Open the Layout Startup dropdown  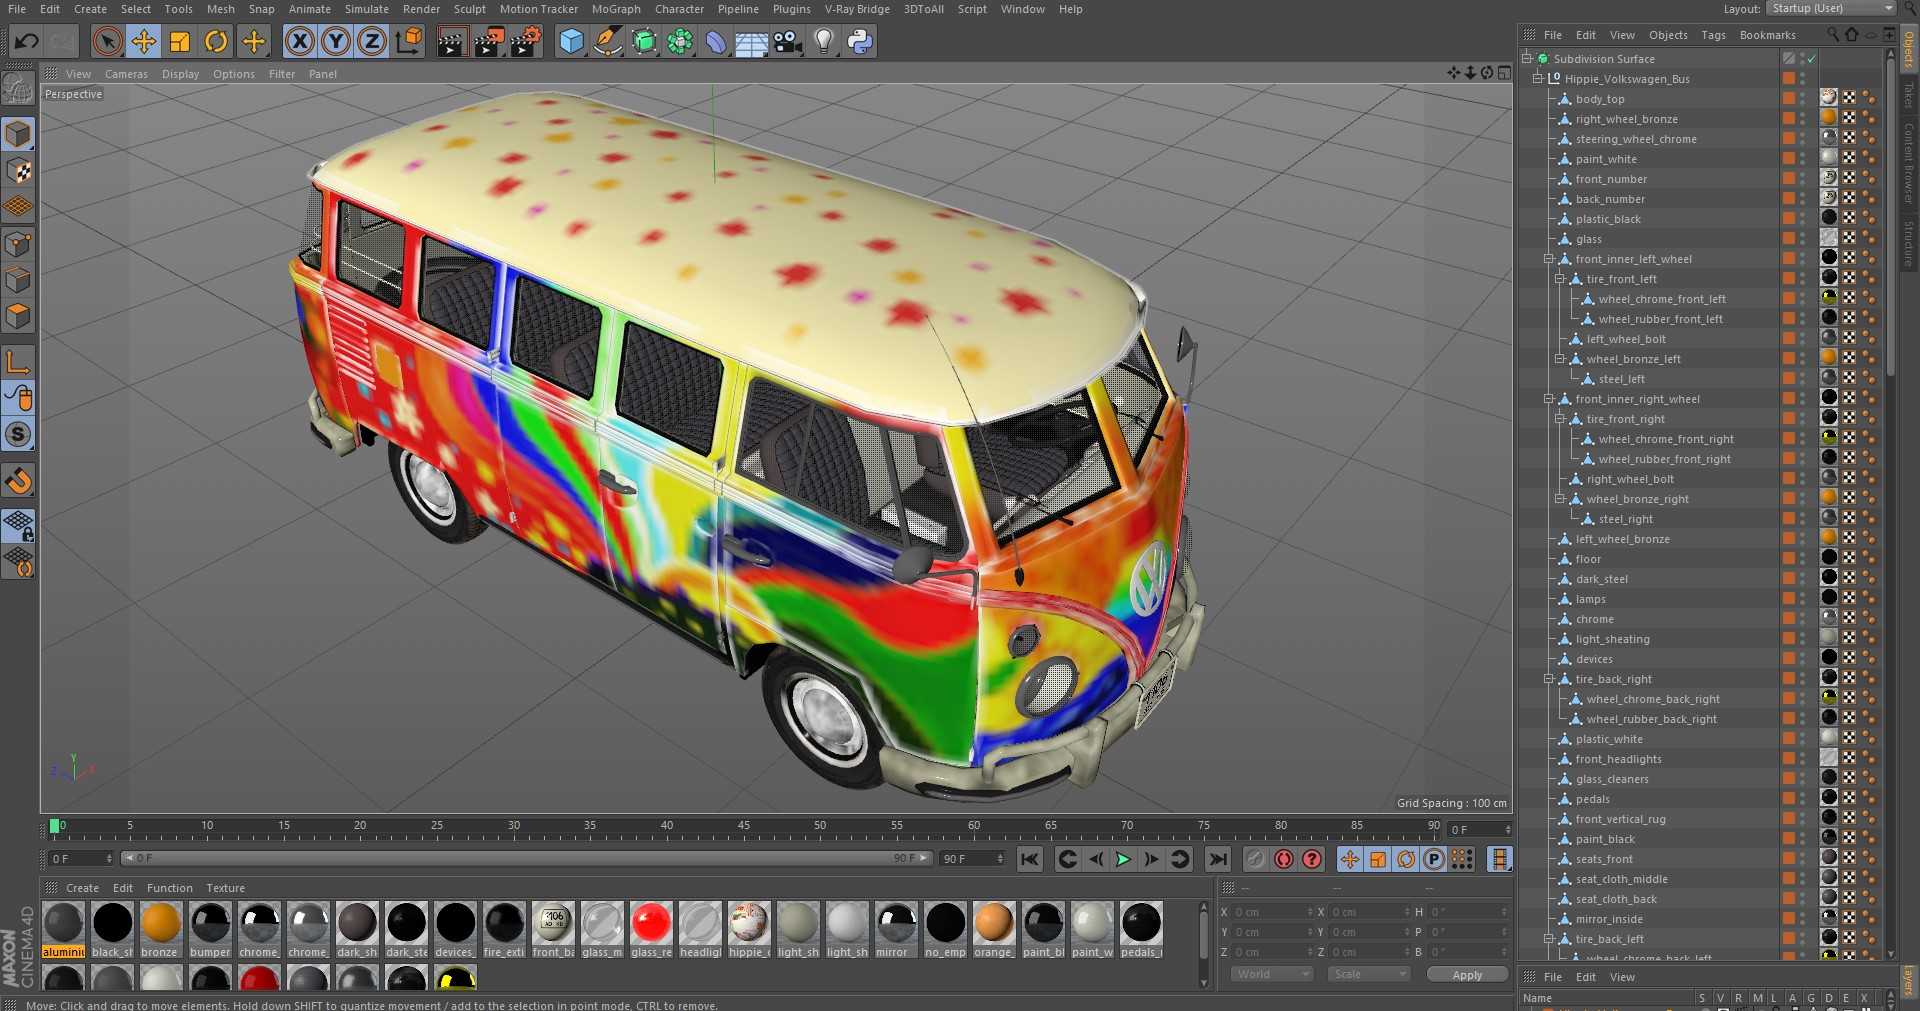(x=1831, y=9)
